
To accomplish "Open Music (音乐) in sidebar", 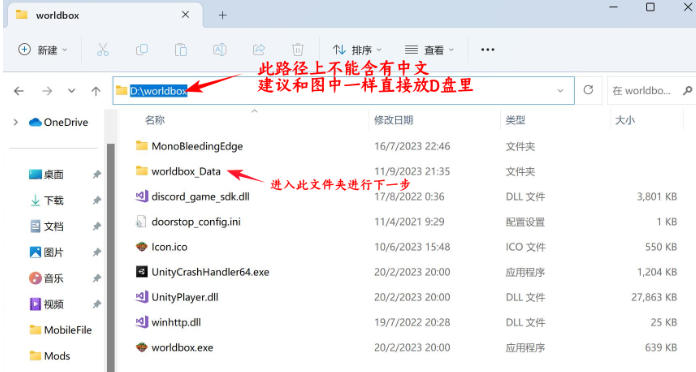I will [46, 278].
